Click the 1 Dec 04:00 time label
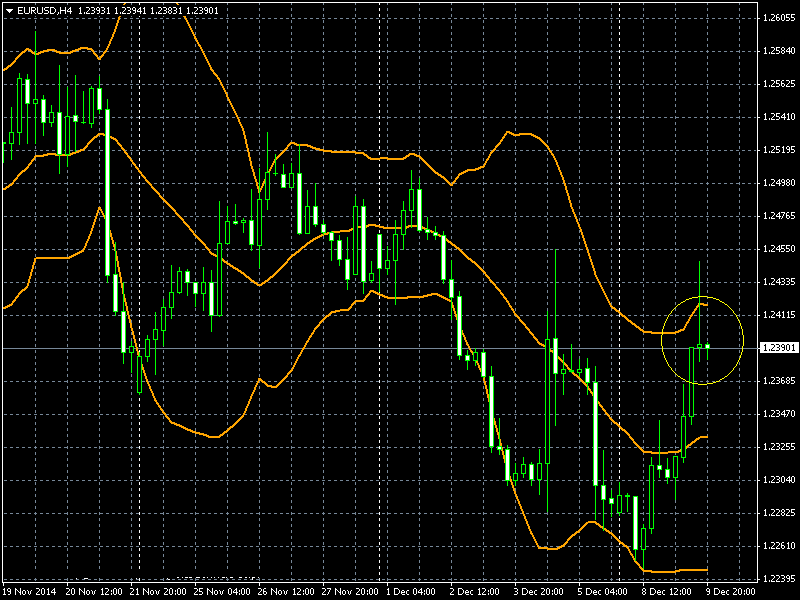 coord(411,592)
